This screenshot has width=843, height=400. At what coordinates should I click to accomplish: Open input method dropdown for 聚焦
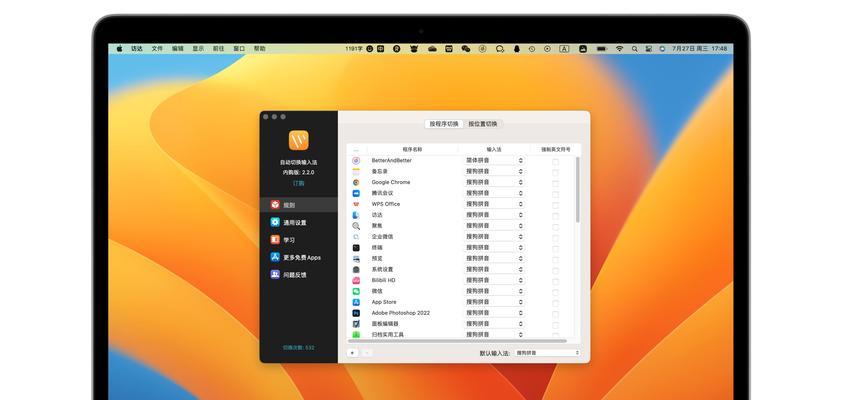(494, 226)
